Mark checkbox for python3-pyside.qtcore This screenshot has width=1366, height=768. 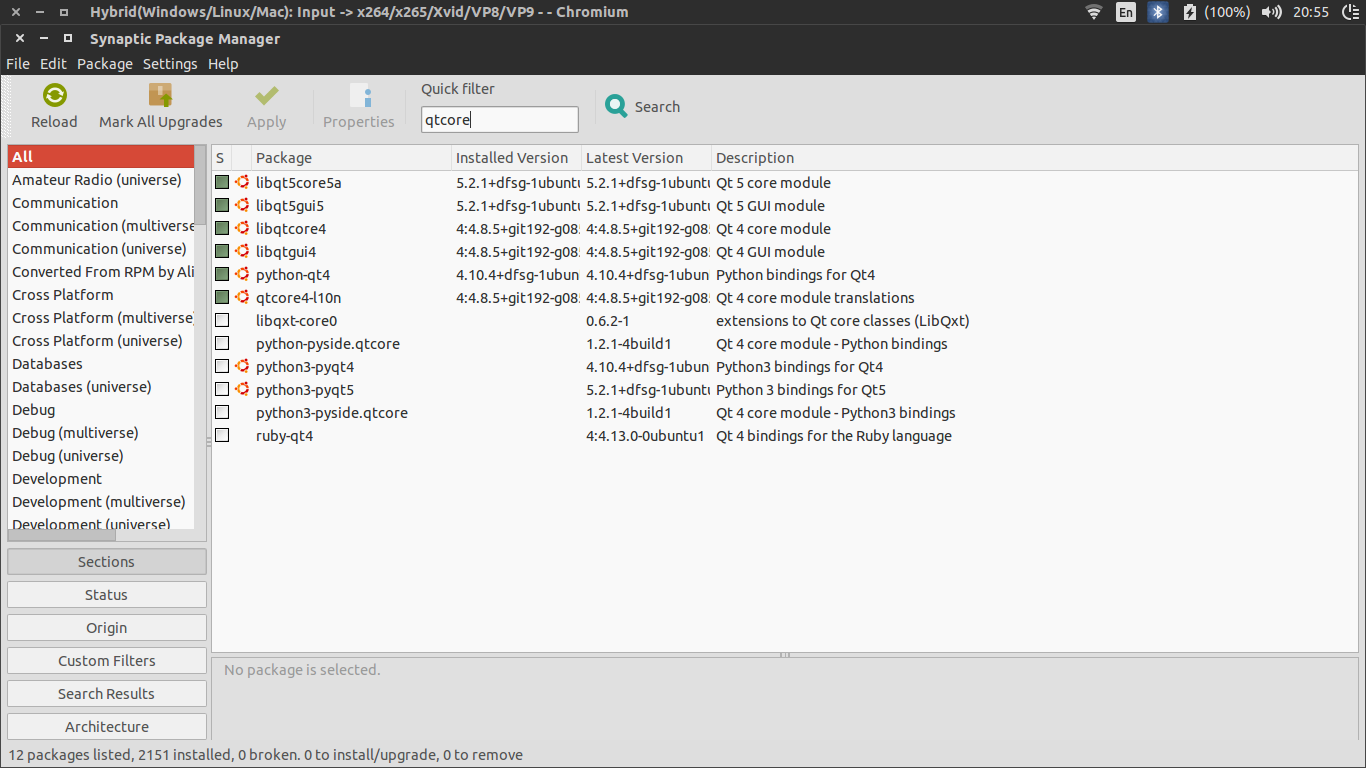pyautogui.click(x=222, y=413)
